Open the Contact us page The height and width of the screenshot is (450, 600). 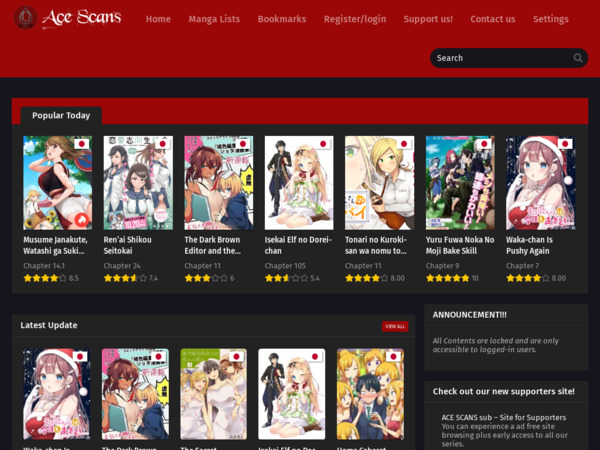492,19
